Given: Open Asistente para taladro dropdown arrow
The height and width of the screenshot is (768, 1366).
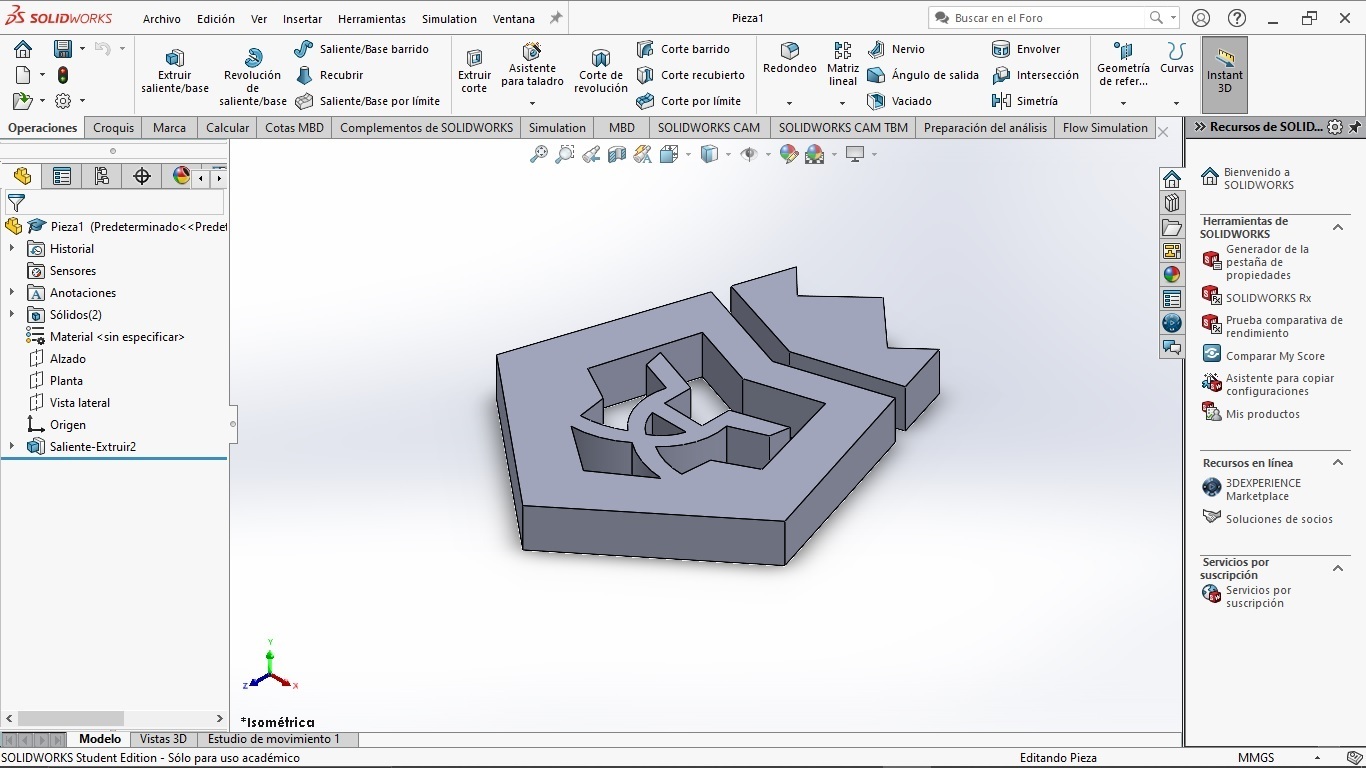Looking at the screenshot, I should tap(532, 103).
